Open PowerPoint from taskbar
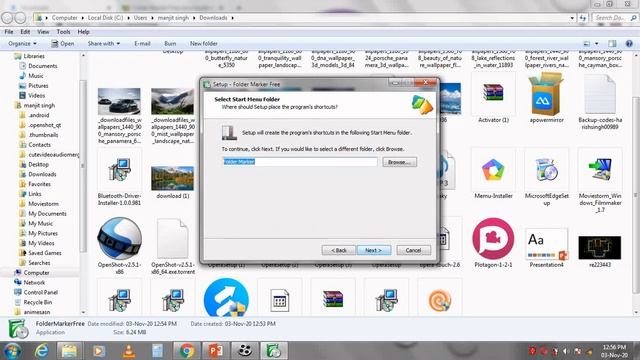 point(216,351)
